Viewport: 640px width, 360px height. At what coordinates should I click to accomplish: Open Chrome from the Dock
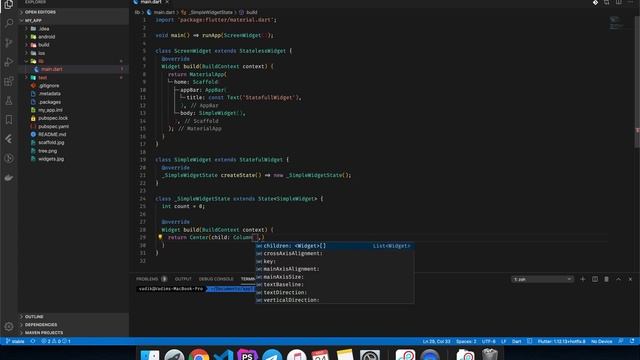[x=199, y=355]
